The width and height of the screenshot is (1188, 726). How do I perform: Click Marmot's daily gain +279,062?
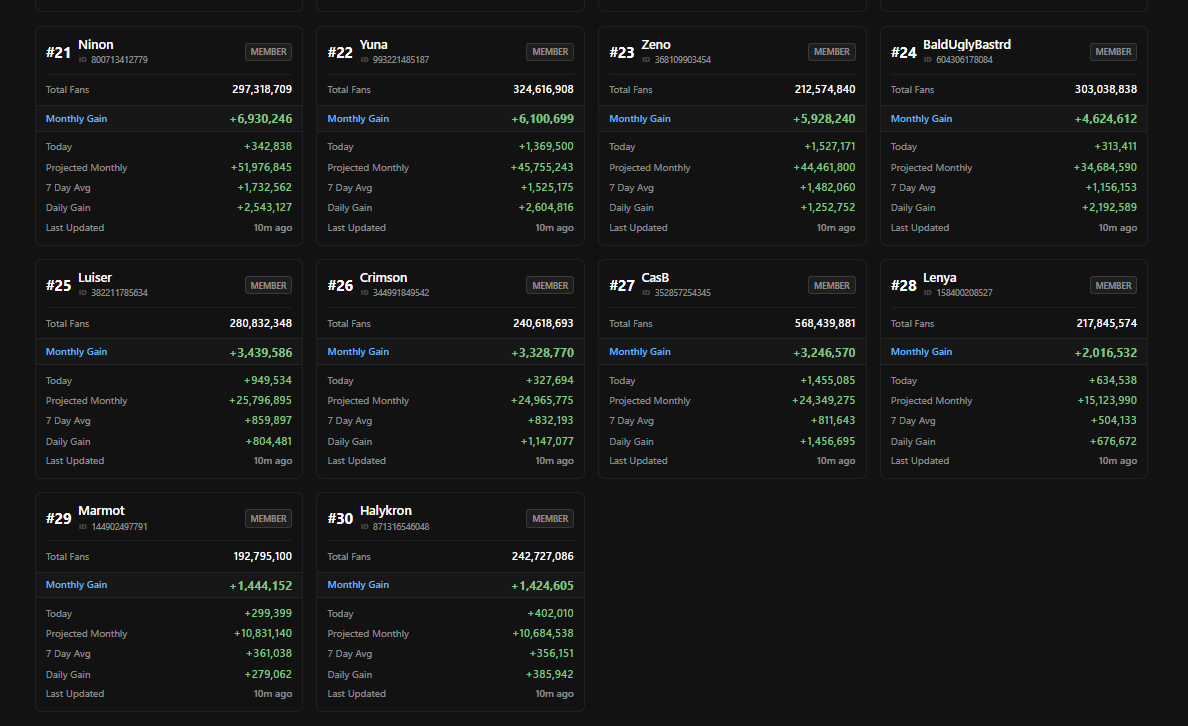(x=268, y=674)
